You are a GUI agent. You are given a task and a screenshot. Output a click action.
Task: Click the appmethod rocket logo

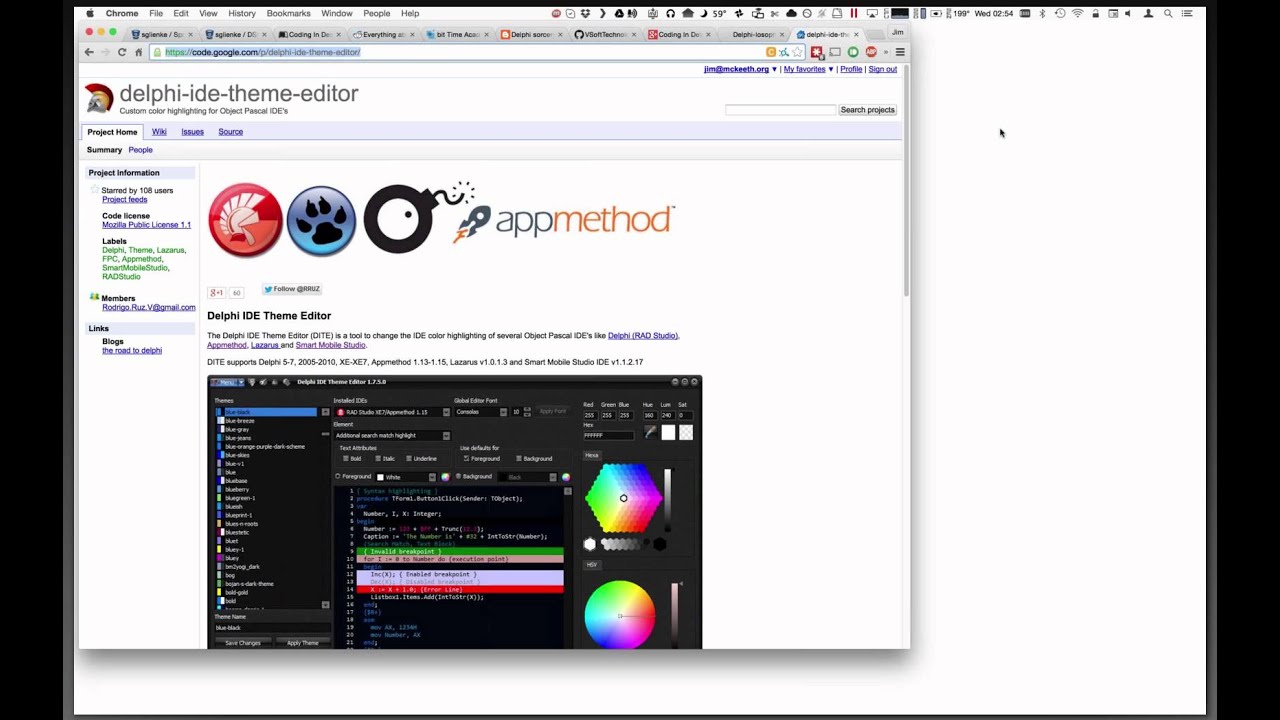[565, 222]
